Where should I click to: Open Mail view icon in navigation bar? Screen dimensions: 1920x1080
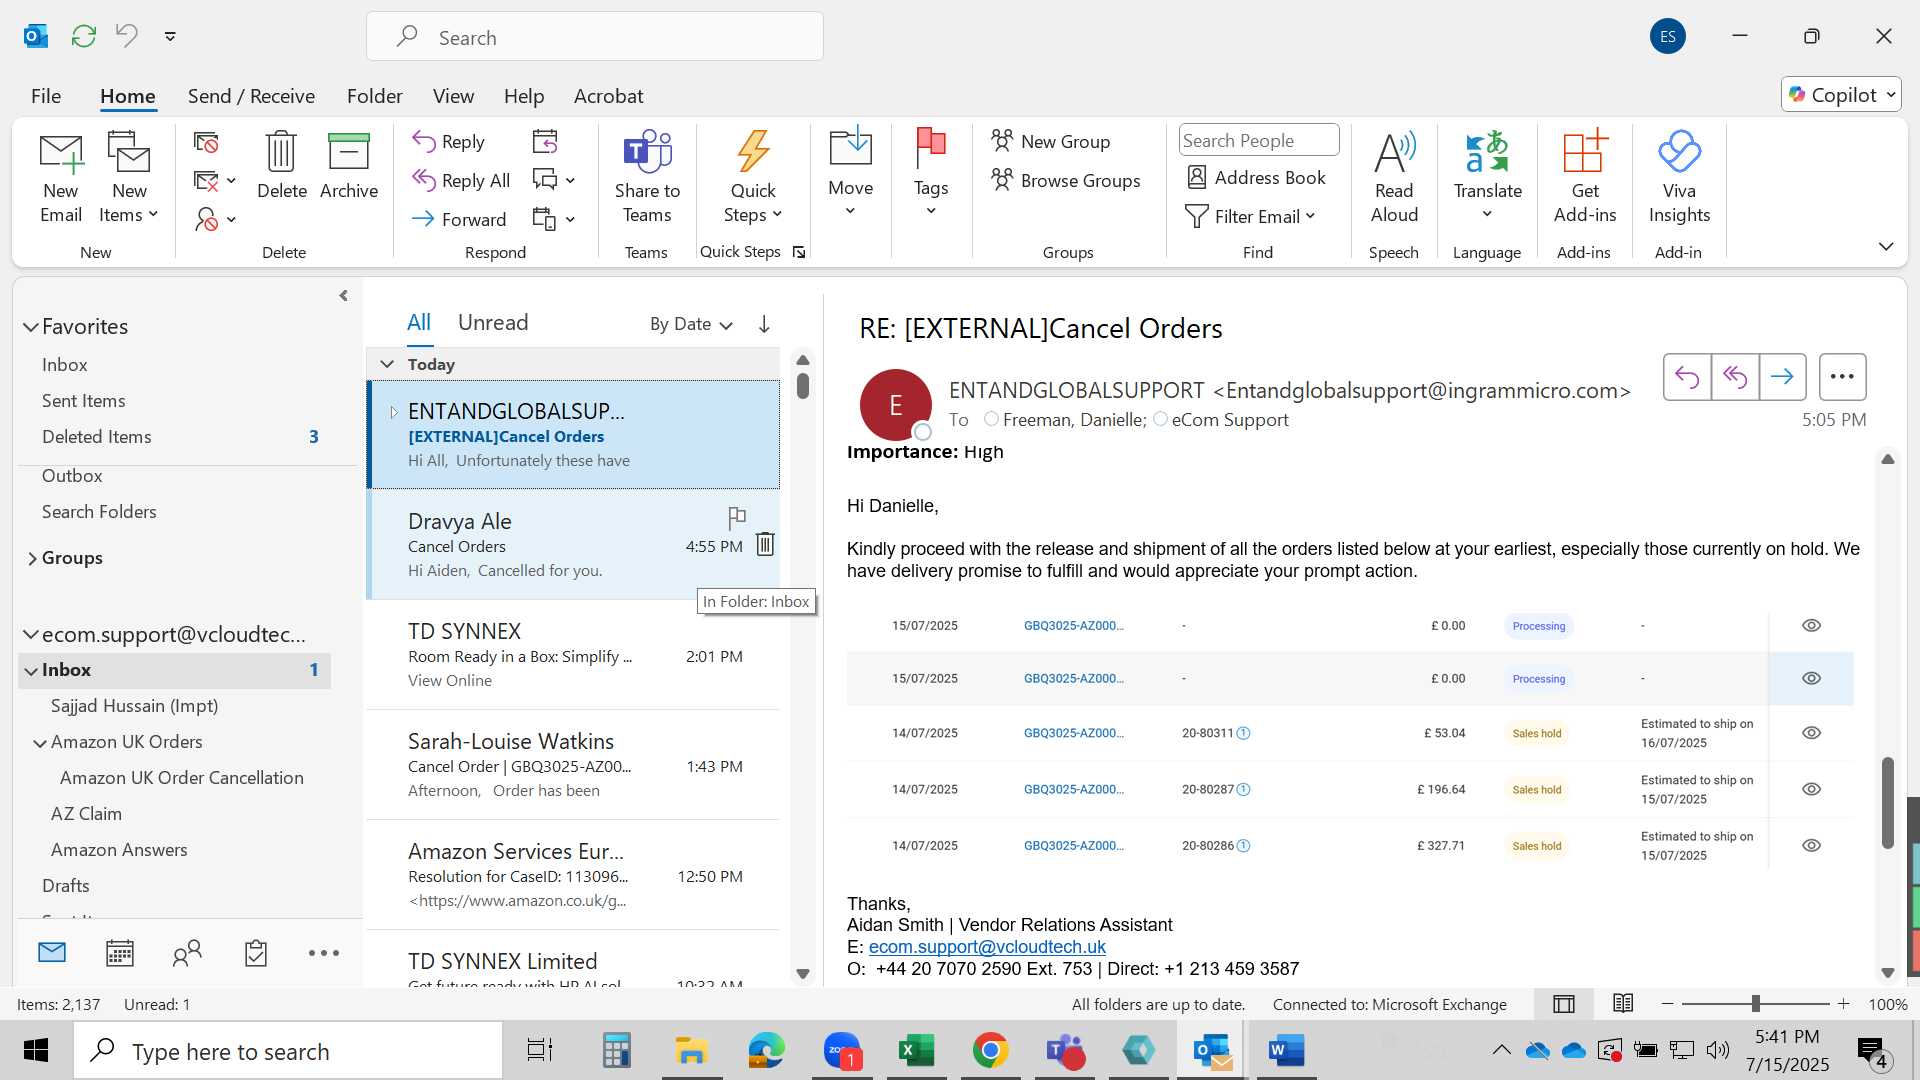(52, 953)
